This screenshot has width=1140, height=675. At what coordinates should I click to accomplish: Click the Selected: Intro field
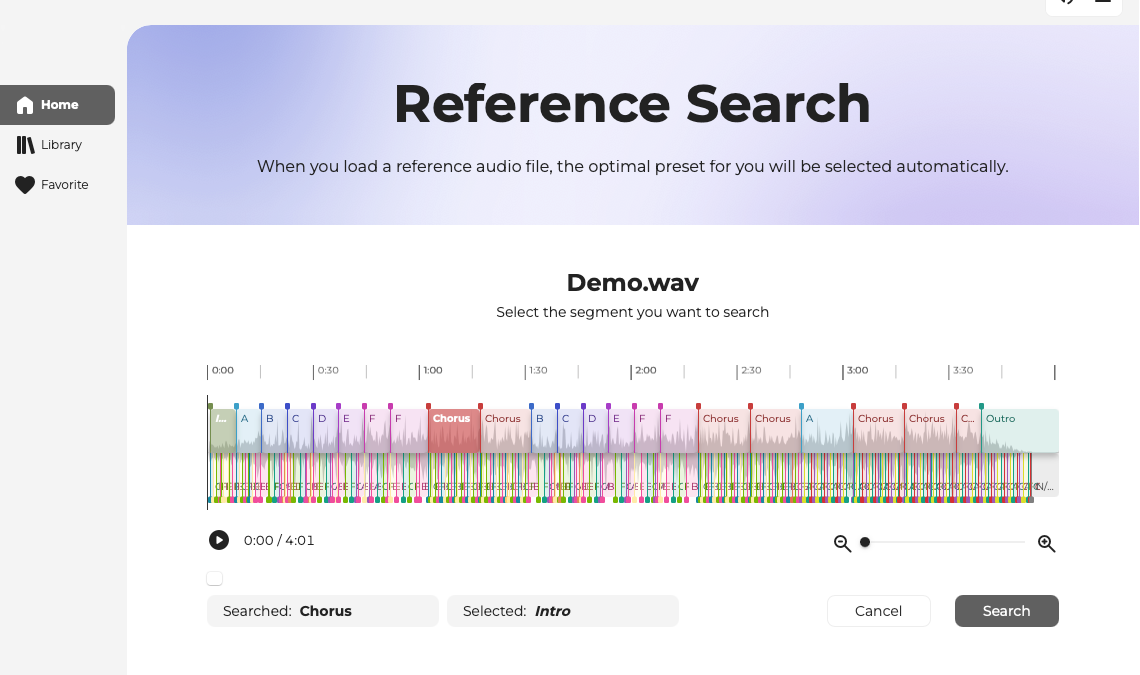point(562,611)
